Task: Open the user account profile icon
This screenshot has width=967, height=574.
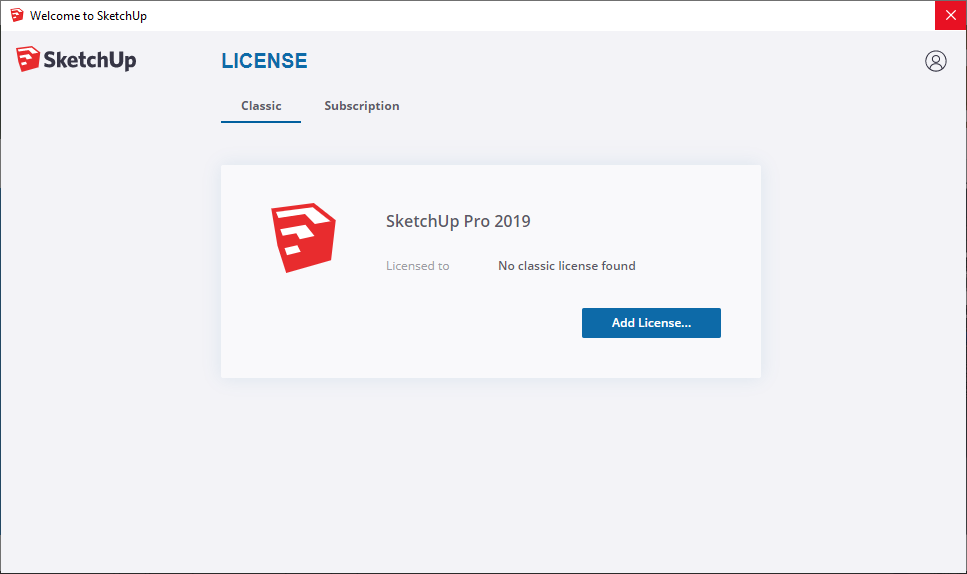Action: pos(935,61)
